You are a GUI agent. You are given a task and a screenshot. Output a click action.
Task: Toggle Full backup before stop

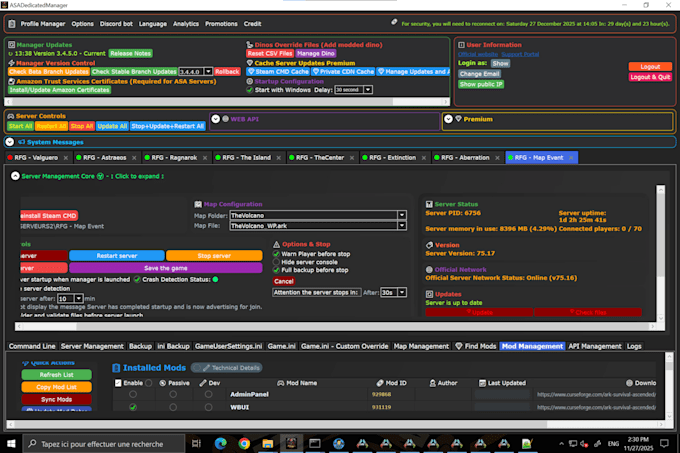pyautogui.click(x=276, y=270)
